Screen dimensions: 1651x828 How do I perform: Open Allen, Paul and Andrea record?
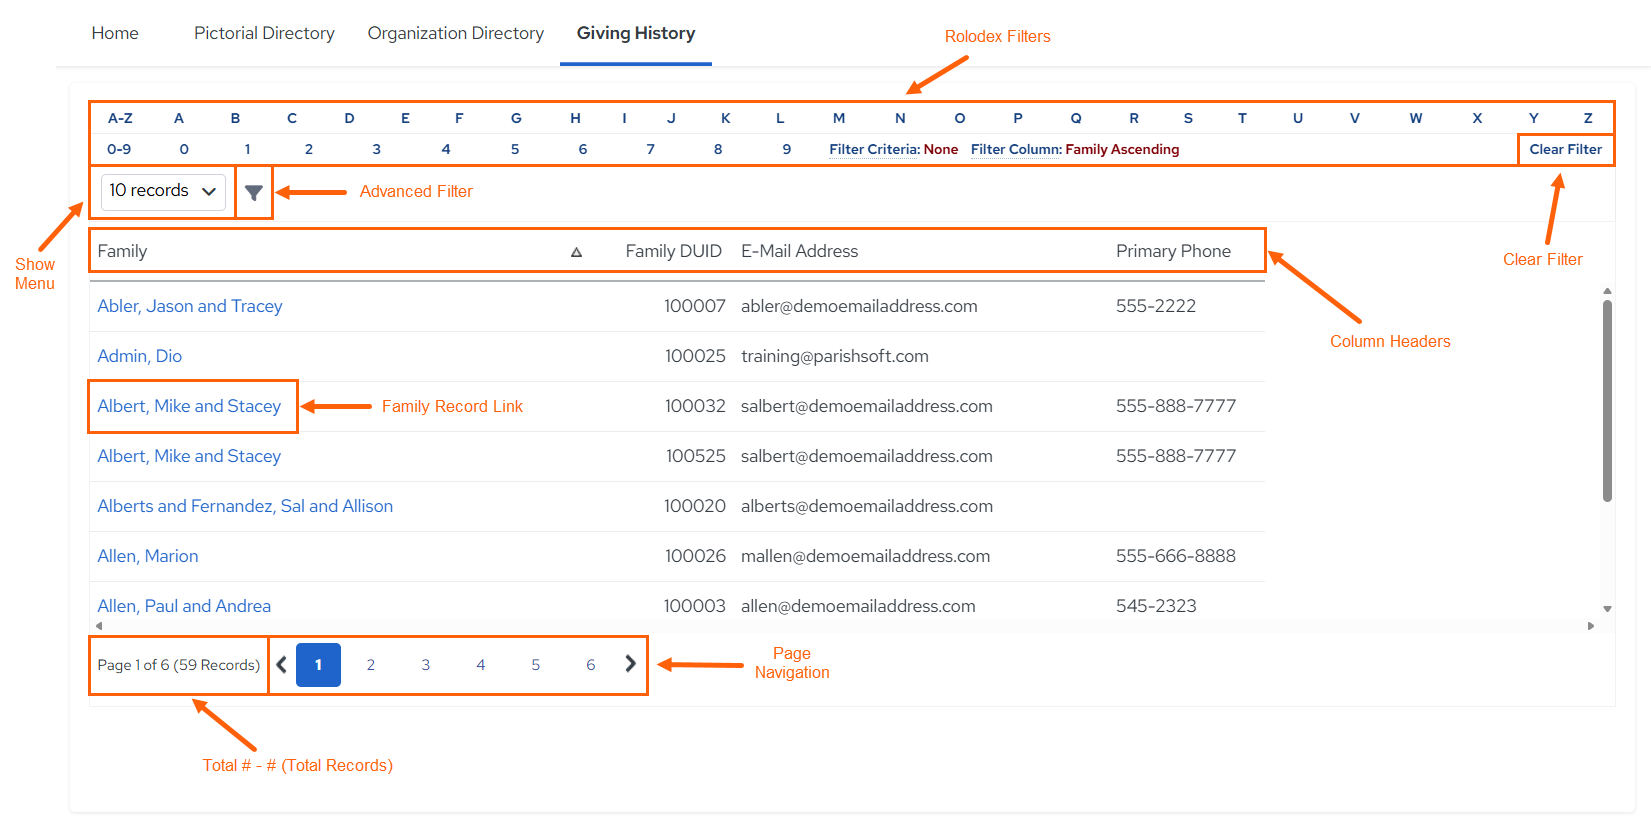coord(184,606)
